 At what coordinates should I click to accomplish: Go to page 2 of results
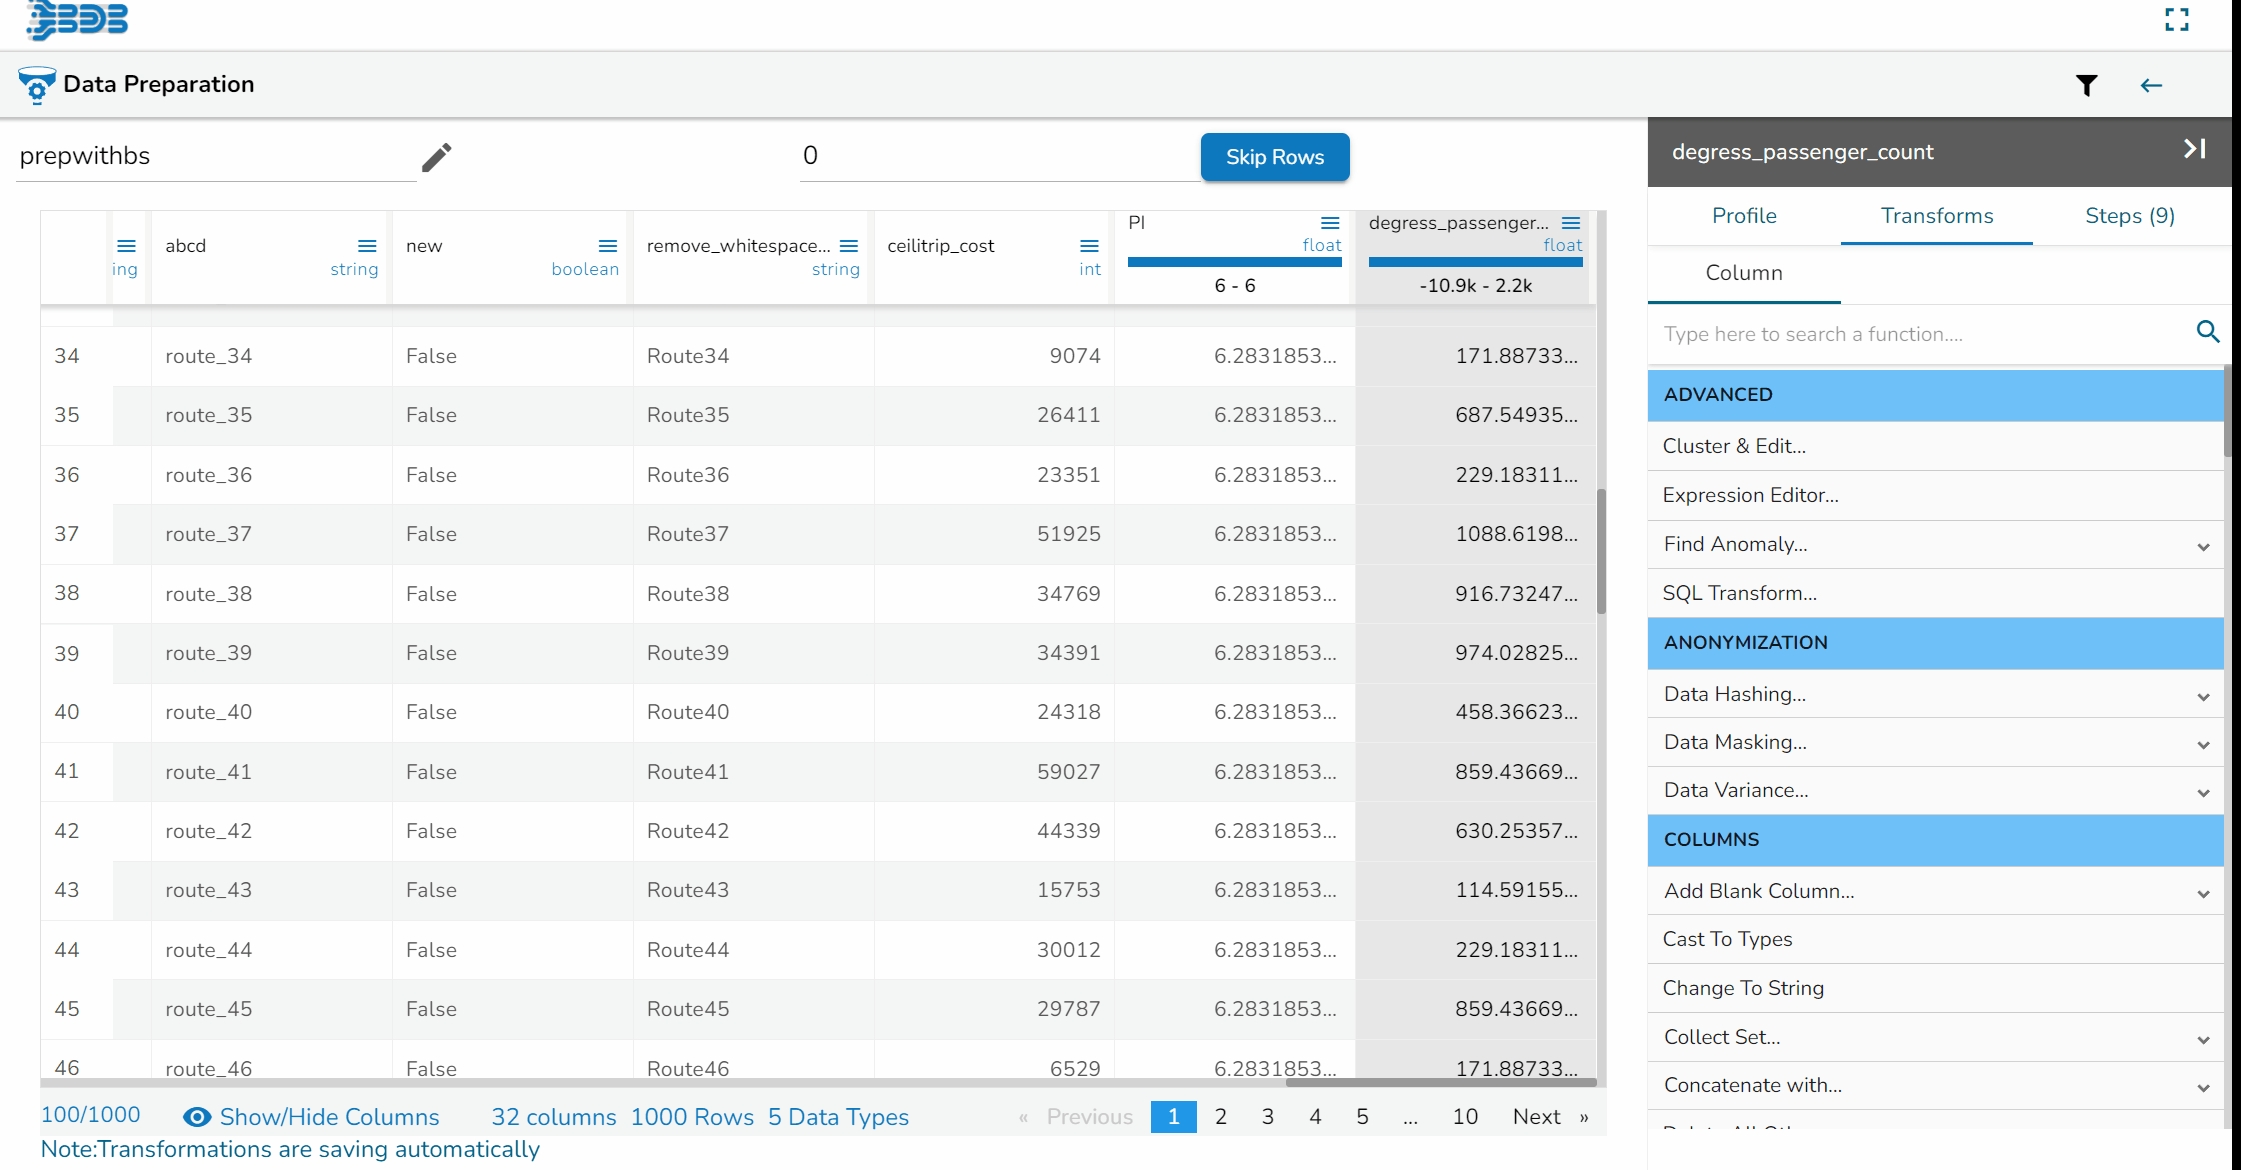1220,1117
